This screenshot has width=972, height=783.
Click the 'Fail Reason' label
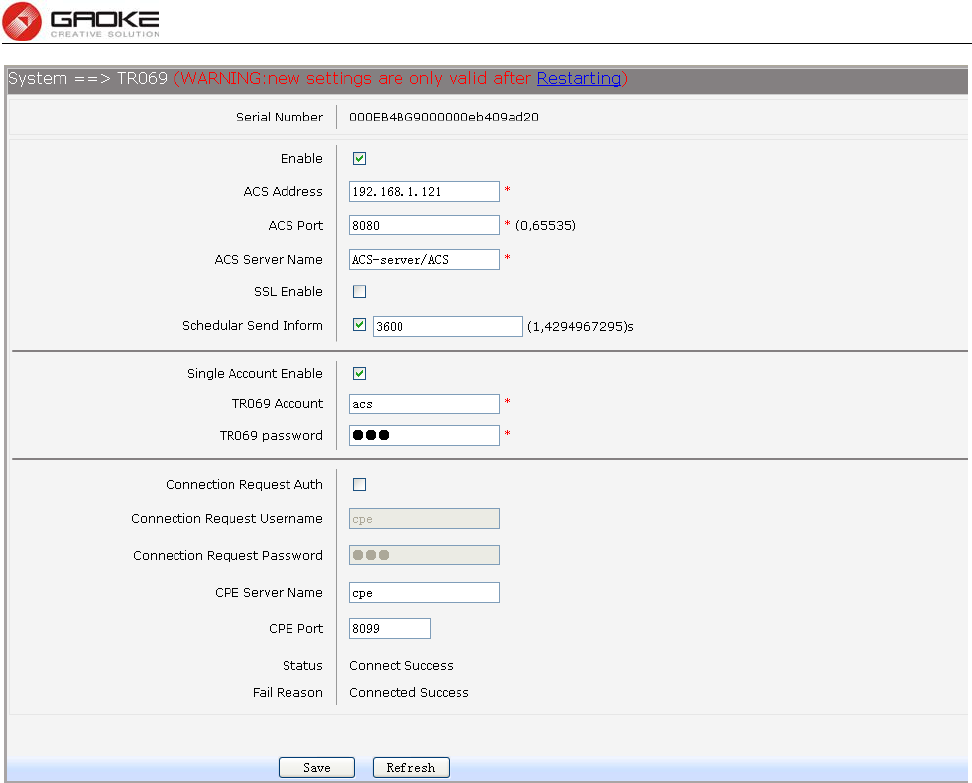288,692
